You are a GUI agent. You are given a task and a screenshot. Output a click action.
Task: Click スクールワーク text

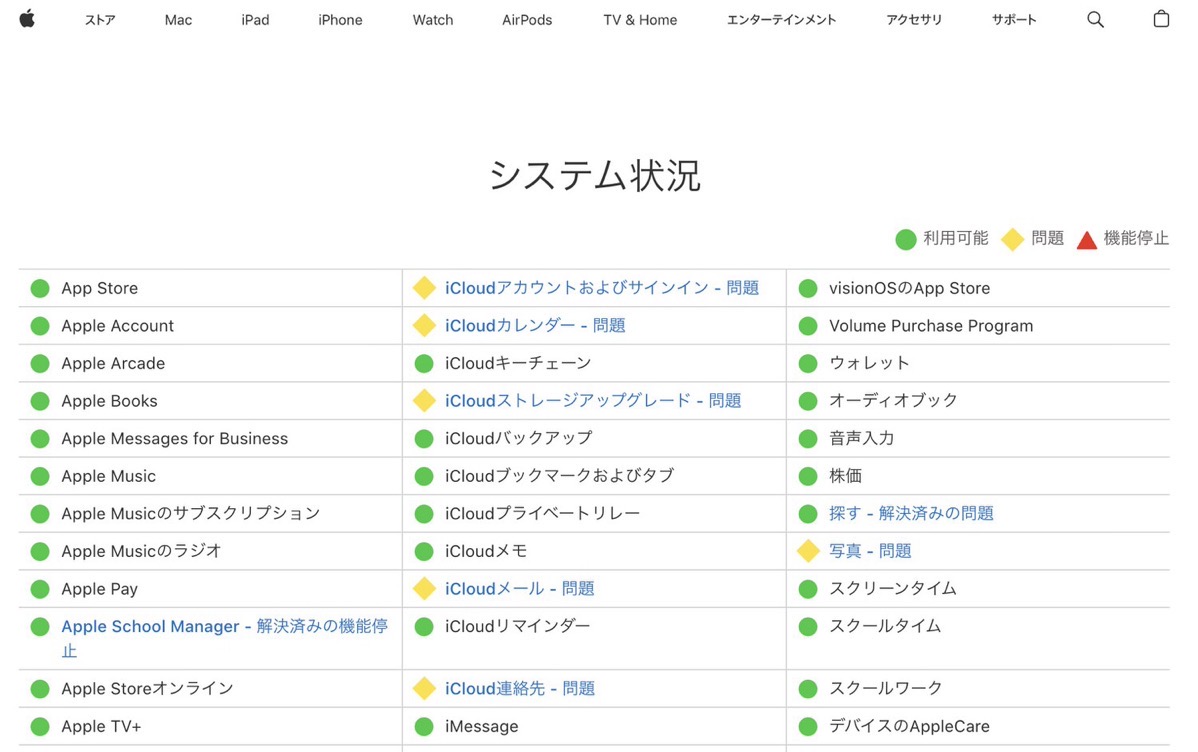[886, 689]
